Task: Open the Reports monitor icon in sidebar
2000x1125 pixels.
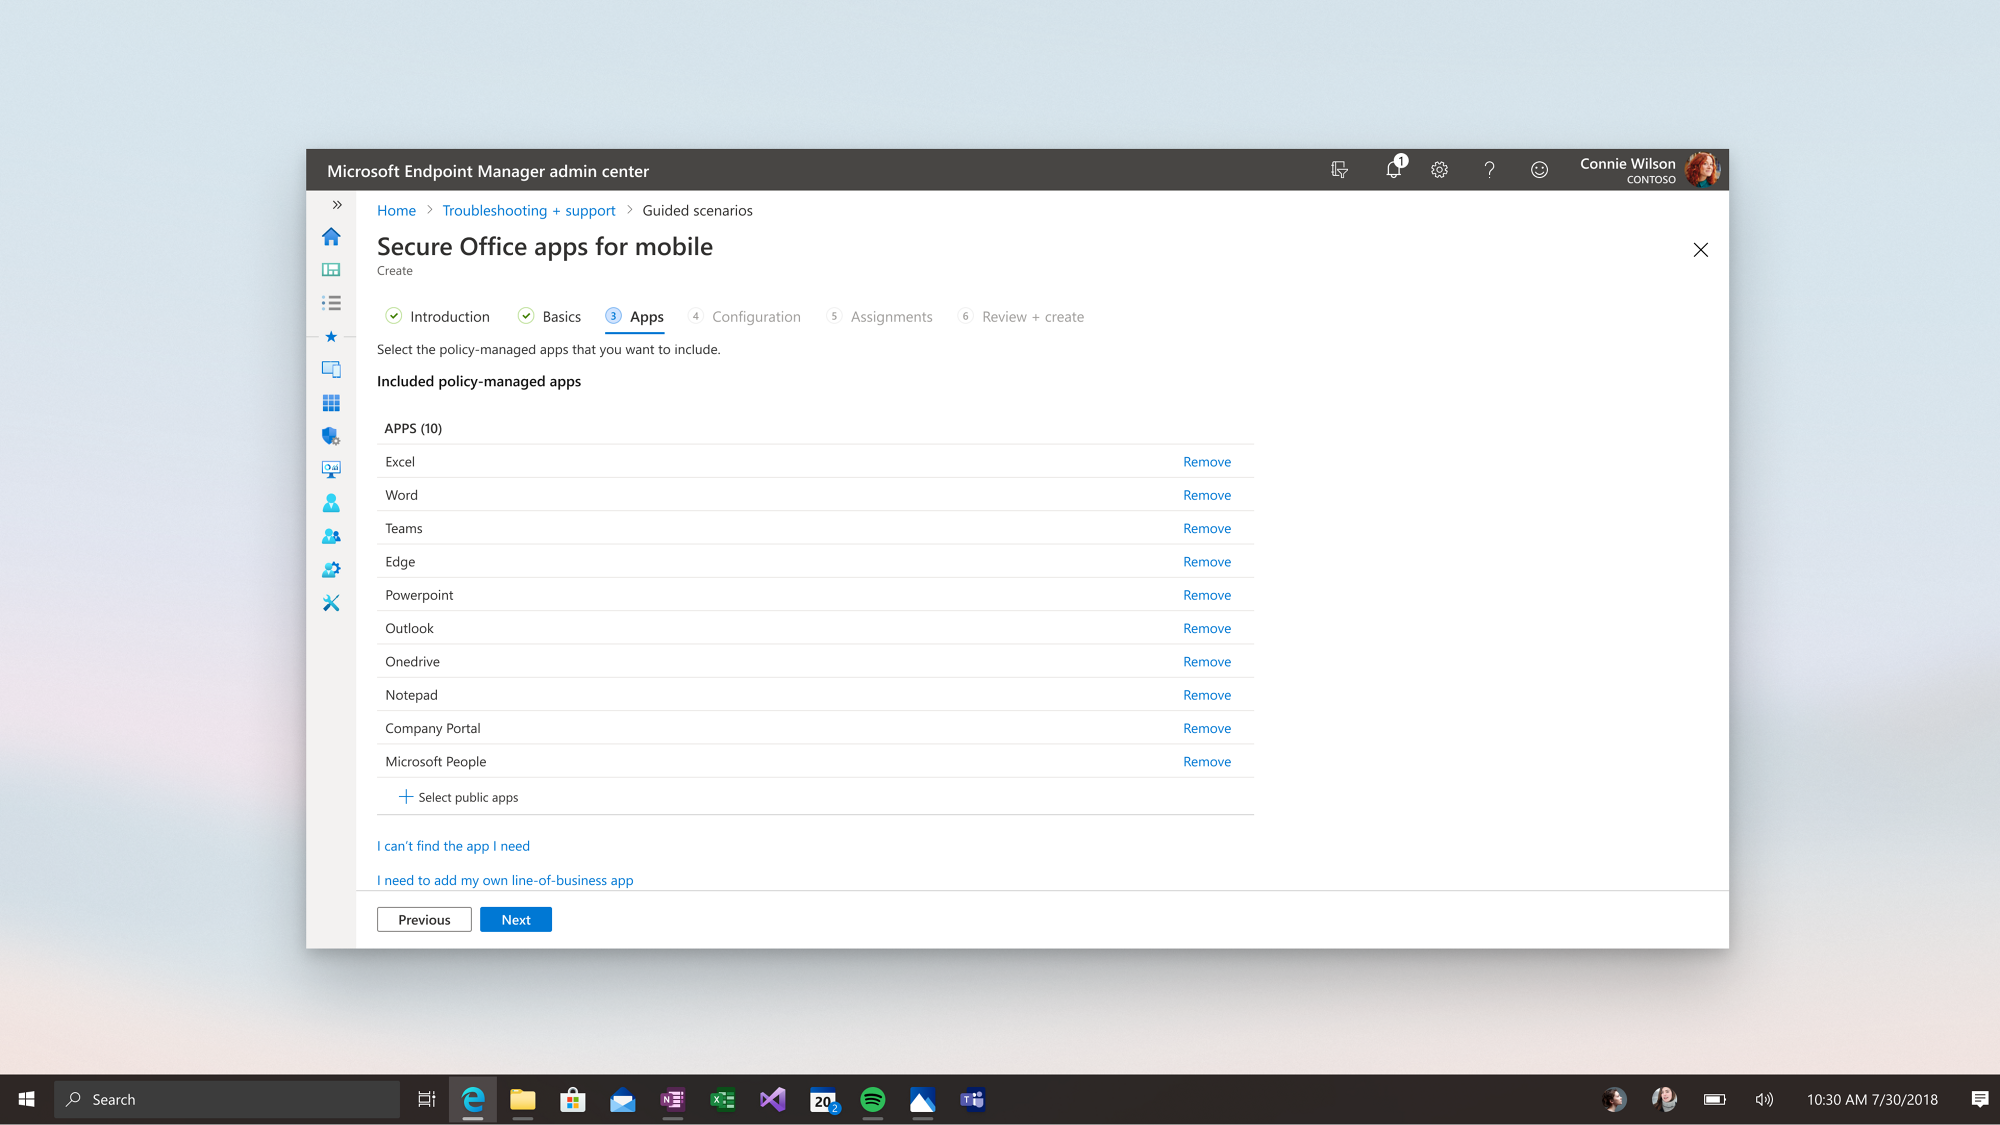Action: [x=331, y=469]
